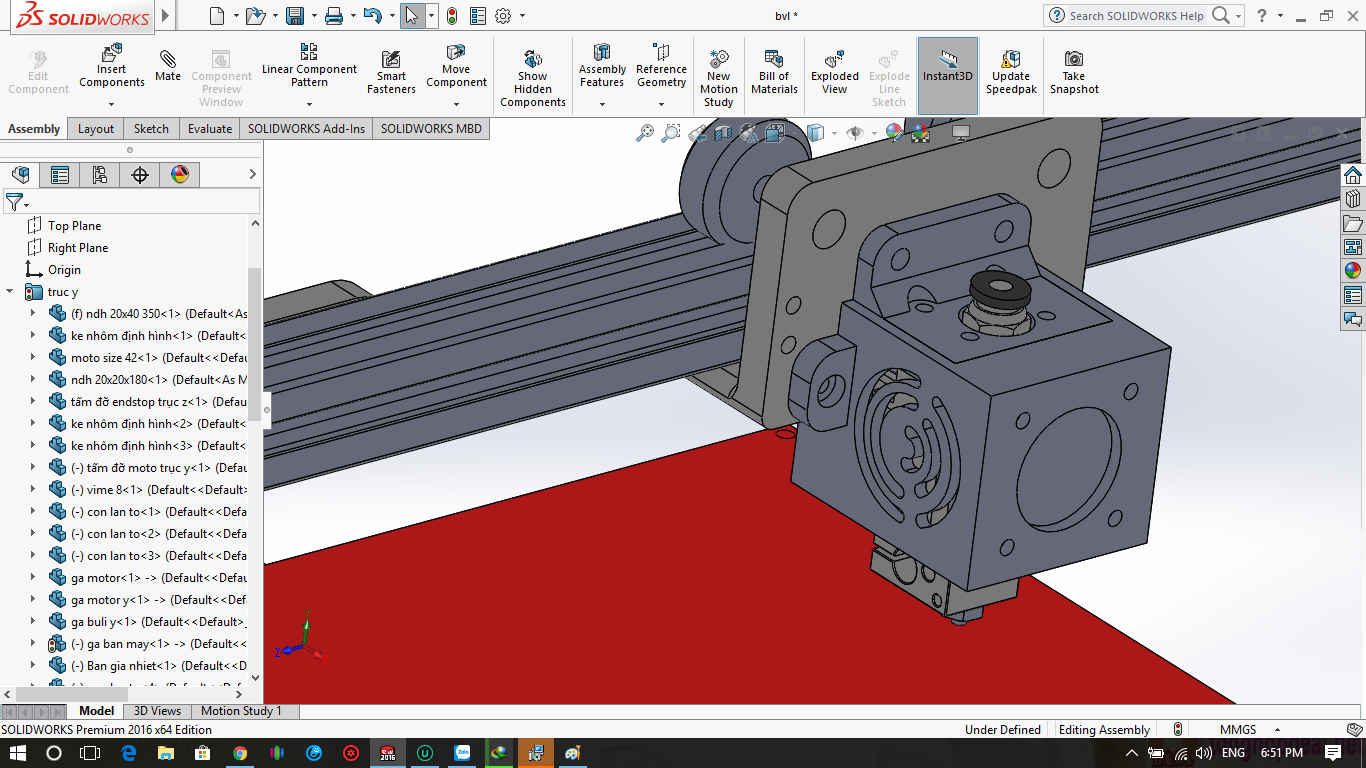Undo the last action
Screen dimensions: 1366x768
point(373,16)
